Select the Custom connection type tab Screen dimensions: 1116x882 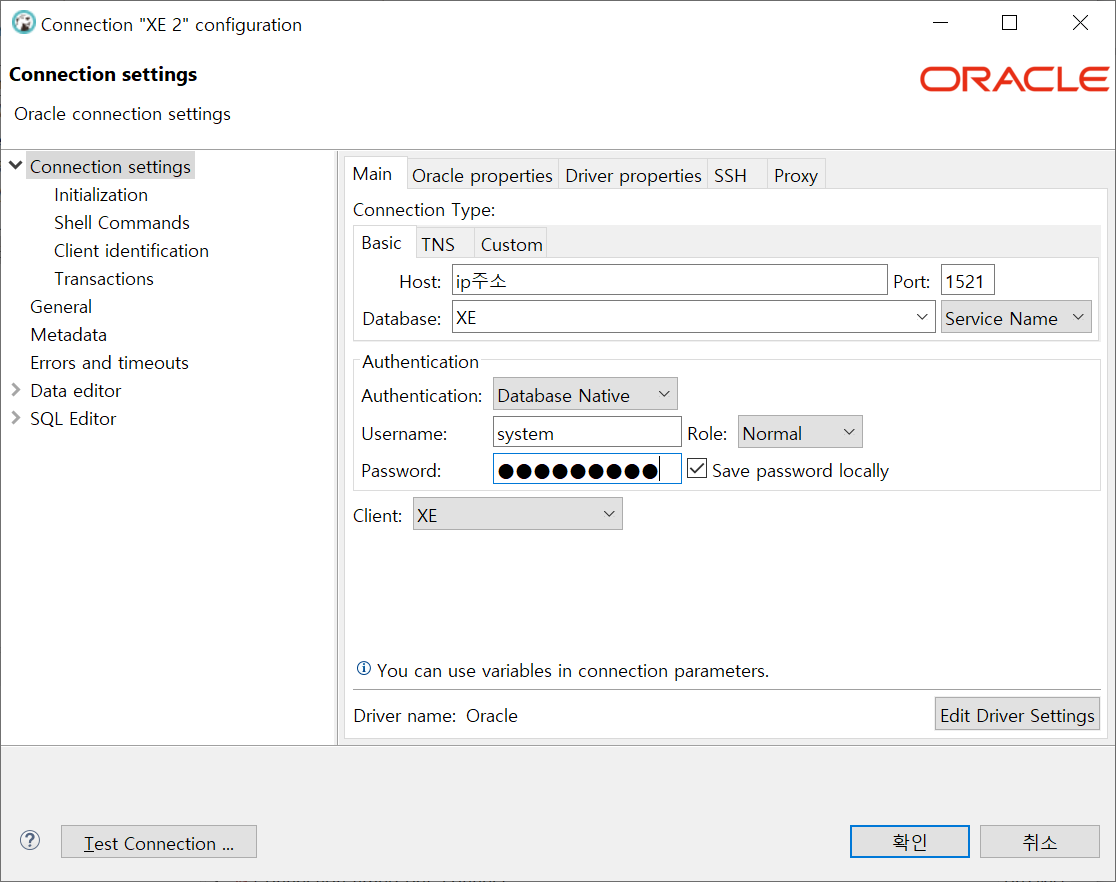(x=512, y=244)
